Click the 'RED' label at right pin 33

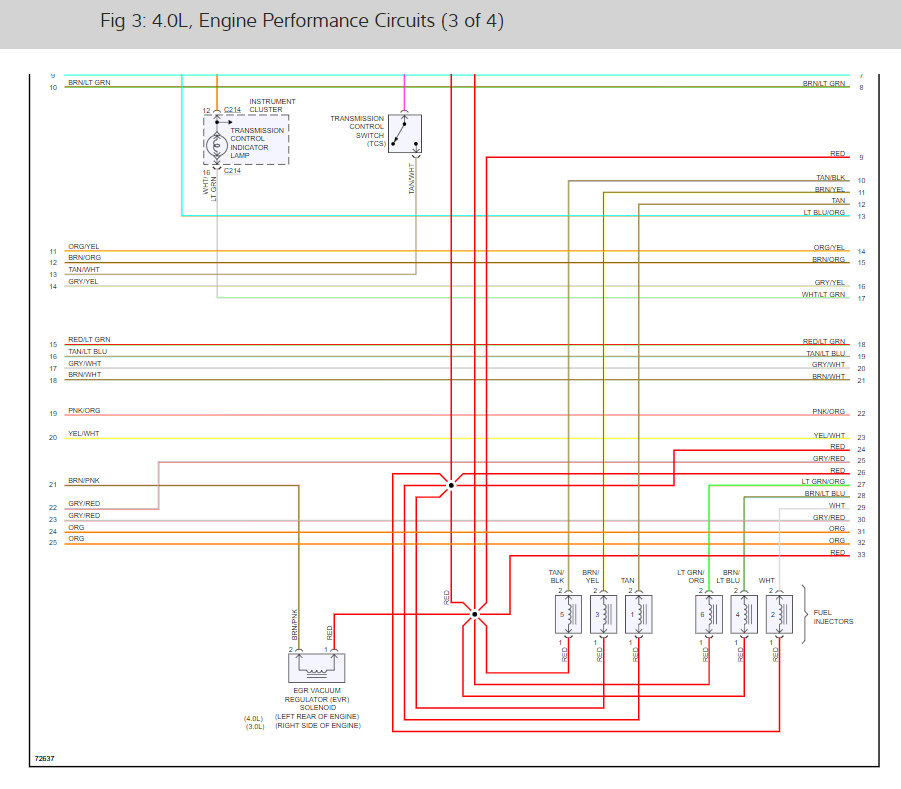click(x=837, y=552)
